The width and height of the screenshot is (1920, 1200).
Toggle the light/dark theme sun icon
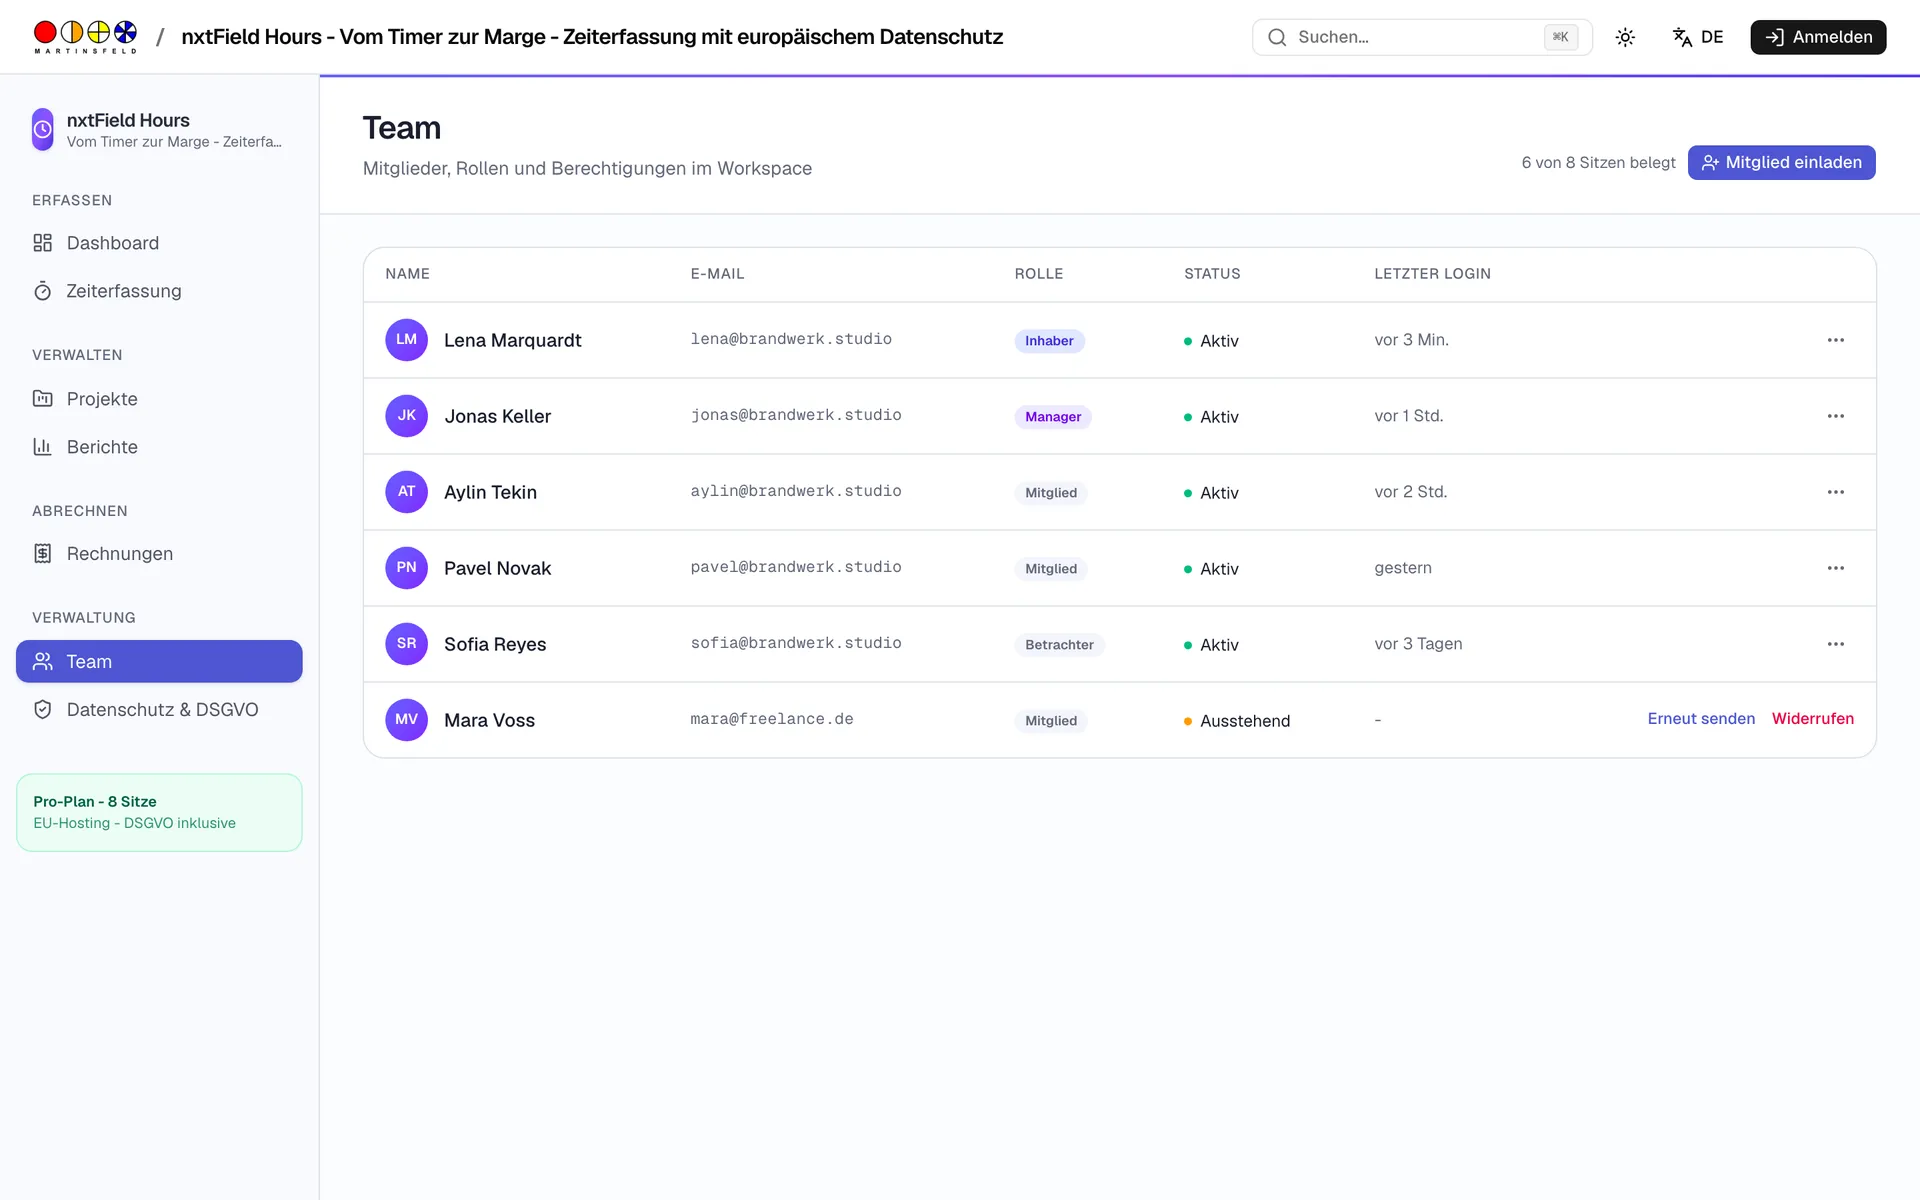click(1625, 37)
